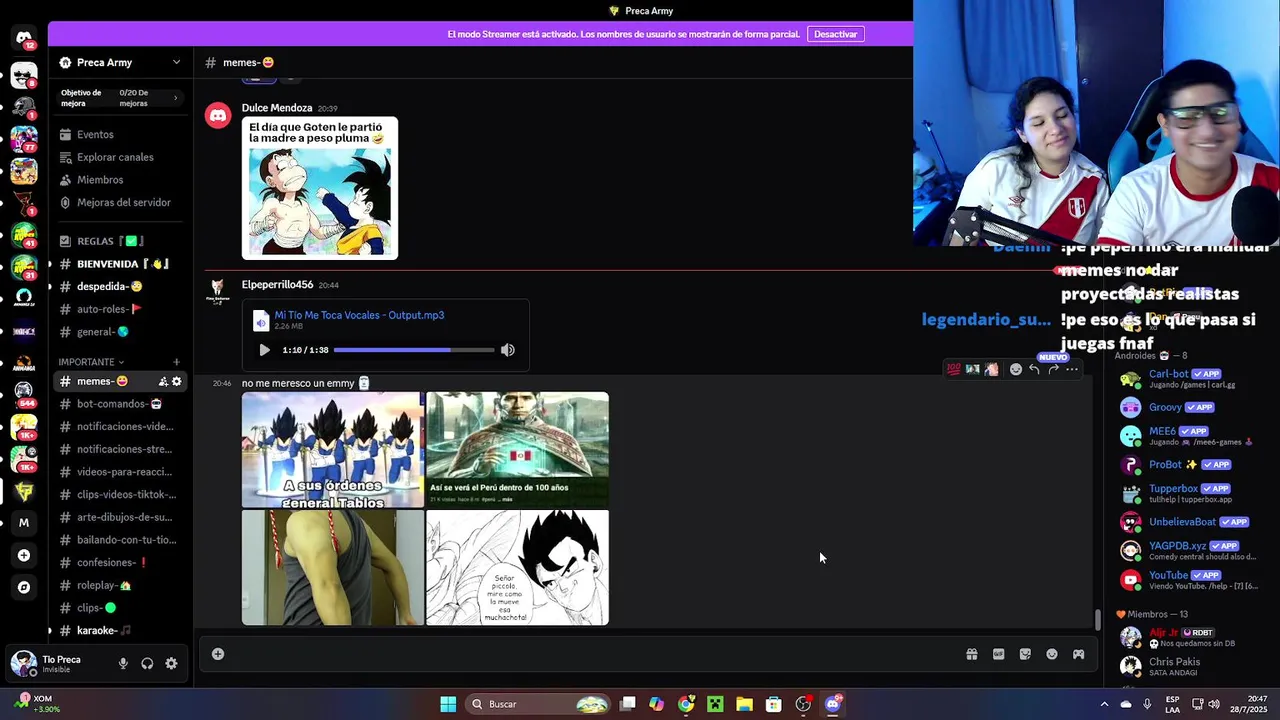Viewport: 1280px width, 720px height.
Task: Open the despedida channel
Action: pyautogui.click(x=120, y=286)
